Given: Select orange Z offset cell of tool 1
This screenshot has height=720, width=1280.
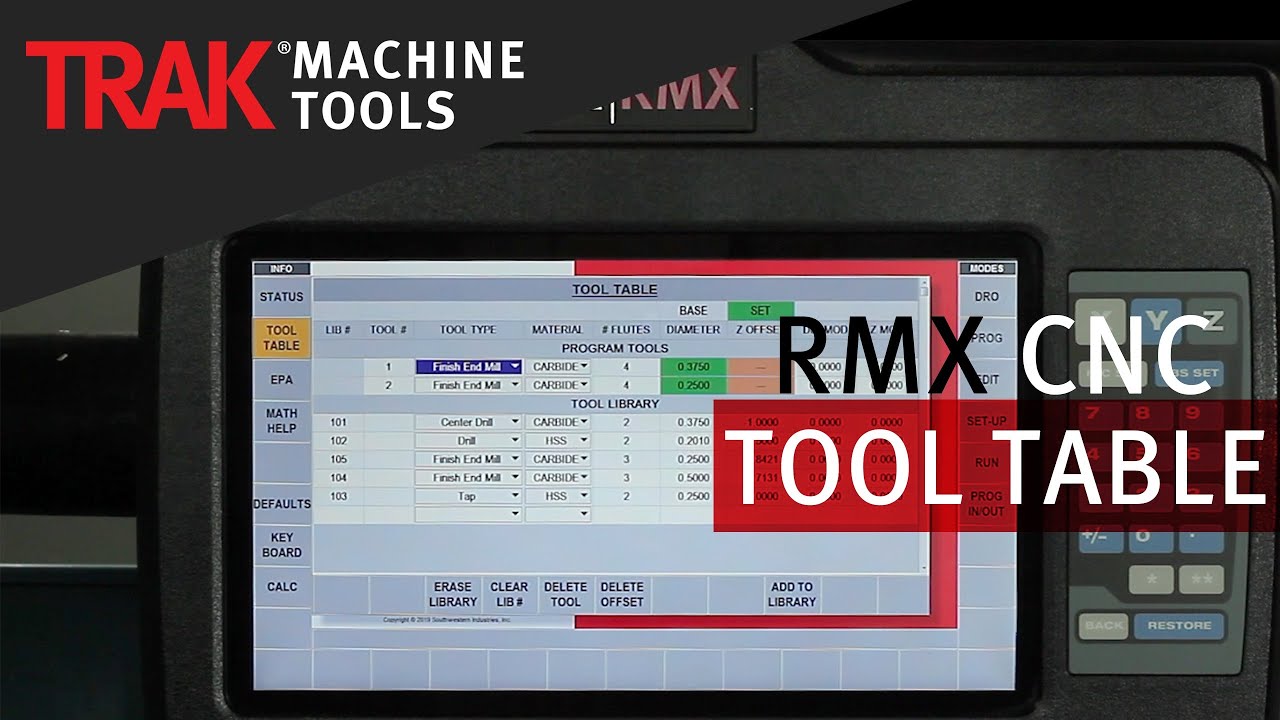Looking at the screenshot, I should coord(760,367).
